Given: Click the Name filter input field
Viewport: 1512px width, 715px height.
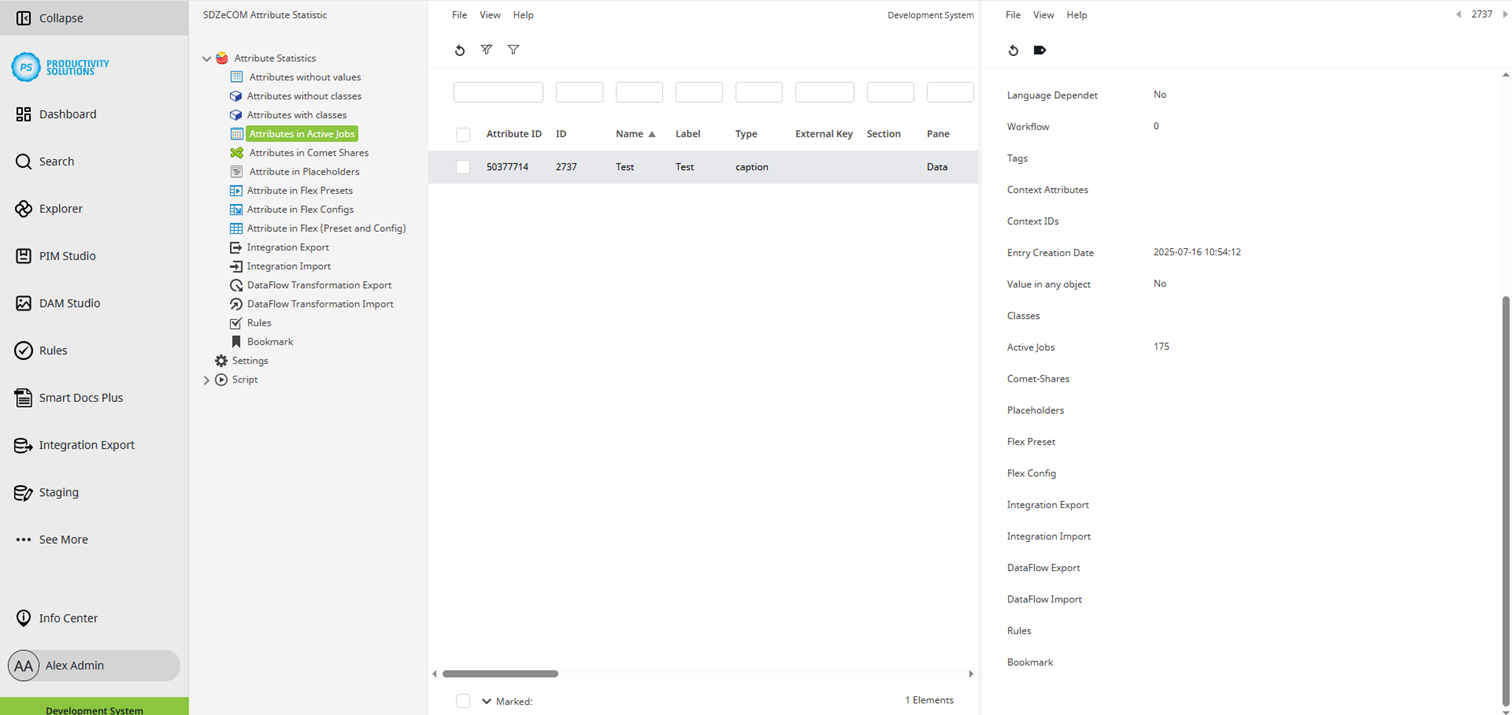Looking at the screenshot, I should point(638,91).
